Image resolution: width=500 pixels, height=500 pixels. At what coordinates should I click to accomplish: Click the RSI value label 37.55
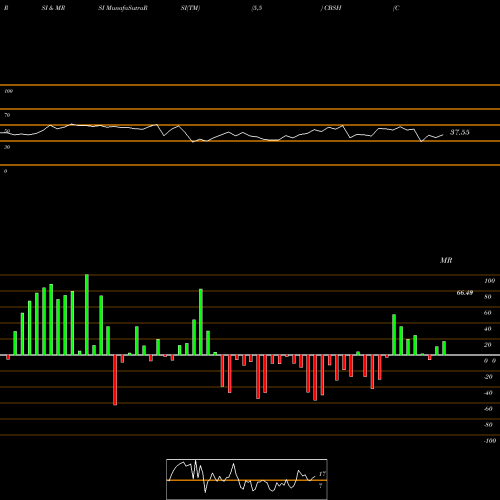tap(460, 132)
